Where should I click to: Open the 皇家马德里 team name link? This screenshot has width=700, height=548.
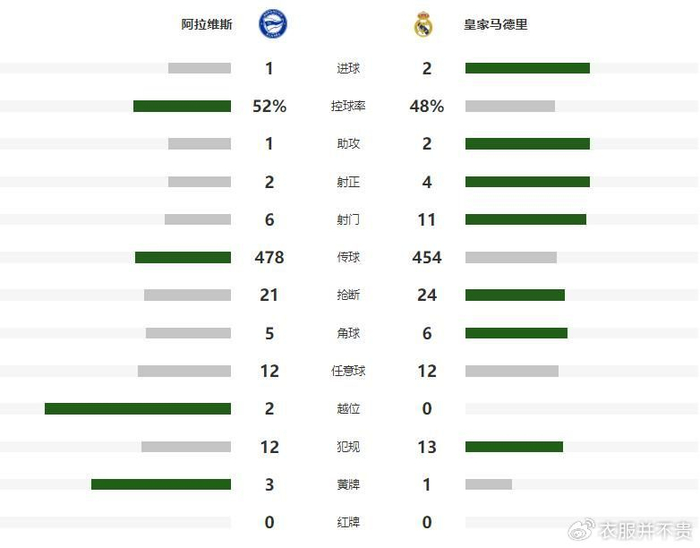496,25
